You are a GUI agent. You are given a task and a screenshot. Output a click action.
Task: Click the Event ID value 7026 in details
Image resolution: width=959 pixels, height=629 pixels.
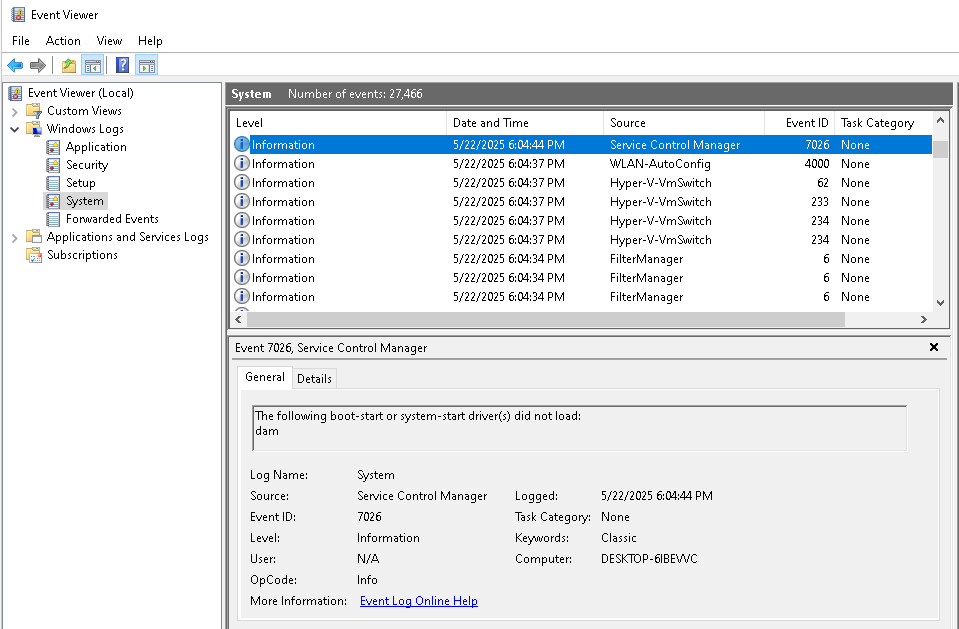369,517
